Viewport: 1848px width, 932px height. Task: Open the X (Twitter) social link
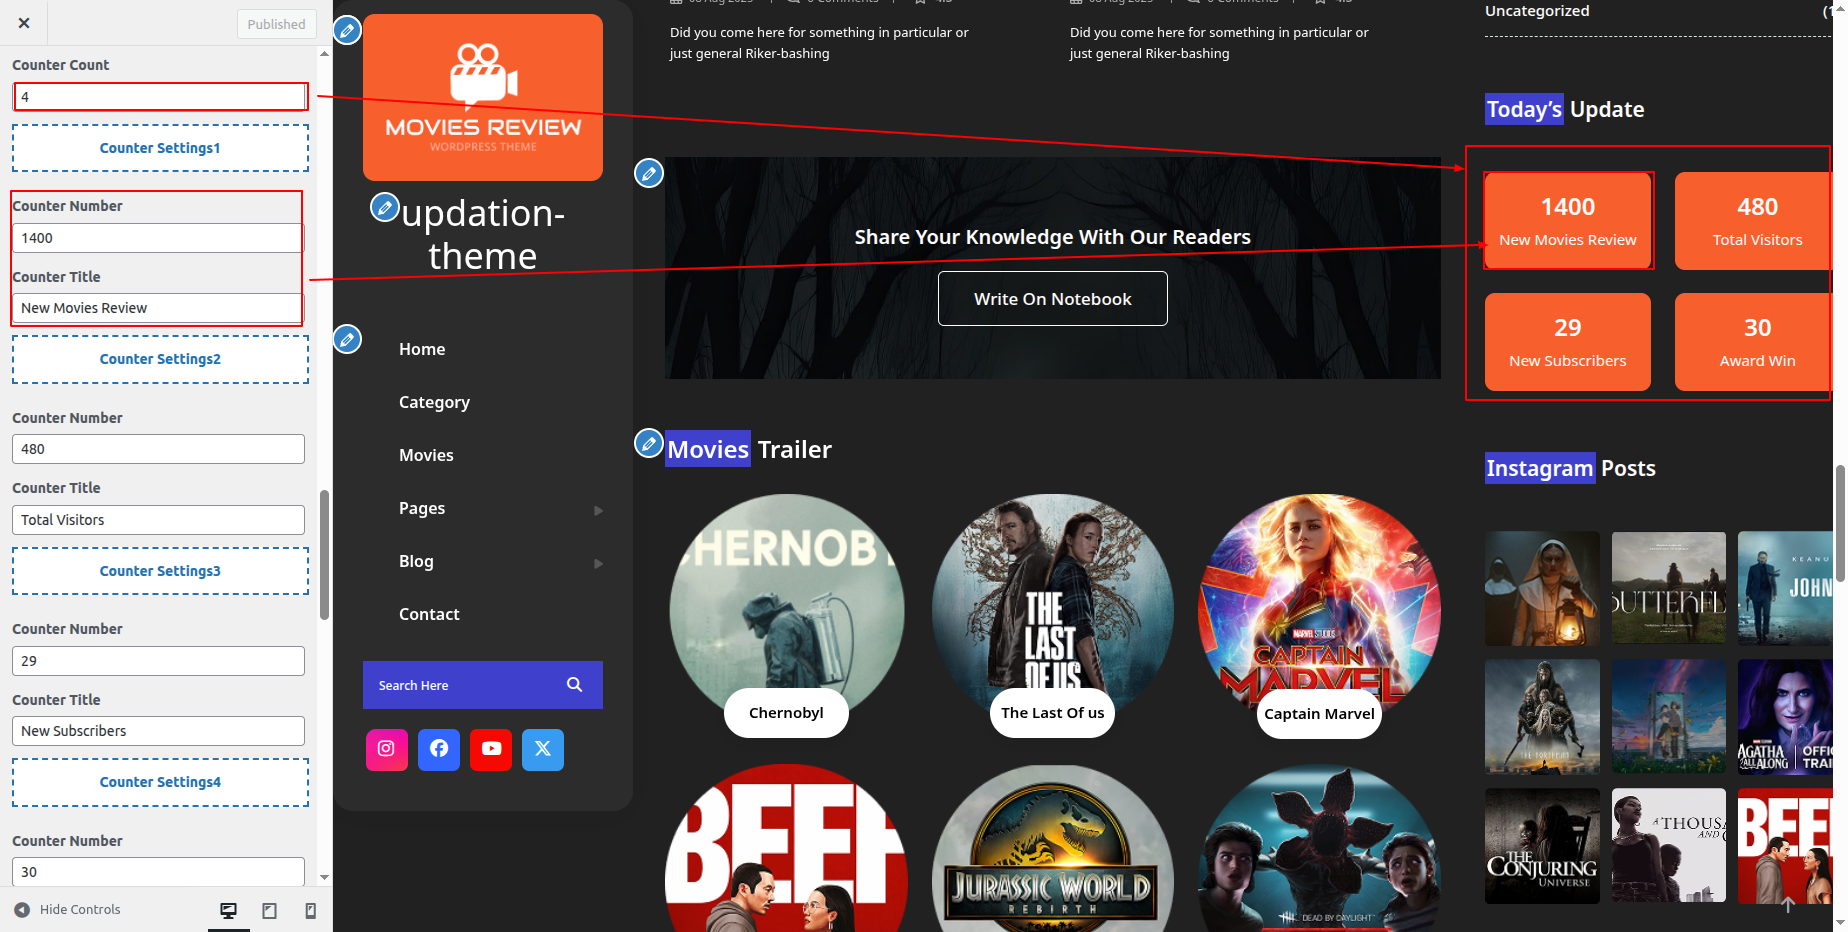click(543, 749)
